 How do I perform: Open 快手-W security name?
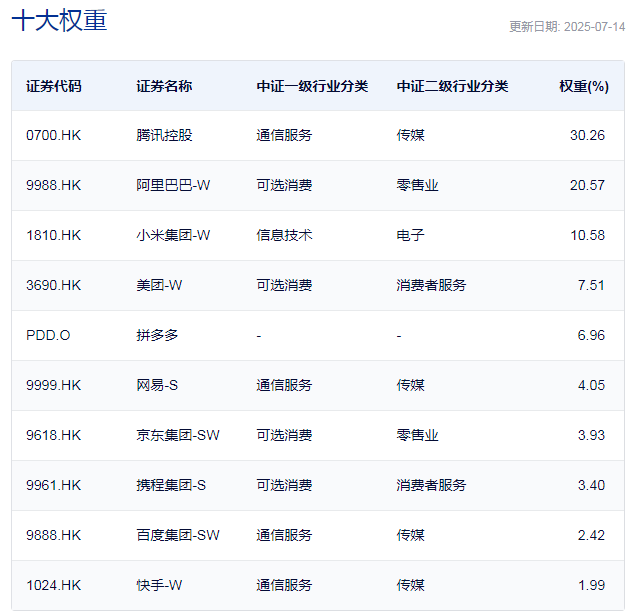coord(159,585)
